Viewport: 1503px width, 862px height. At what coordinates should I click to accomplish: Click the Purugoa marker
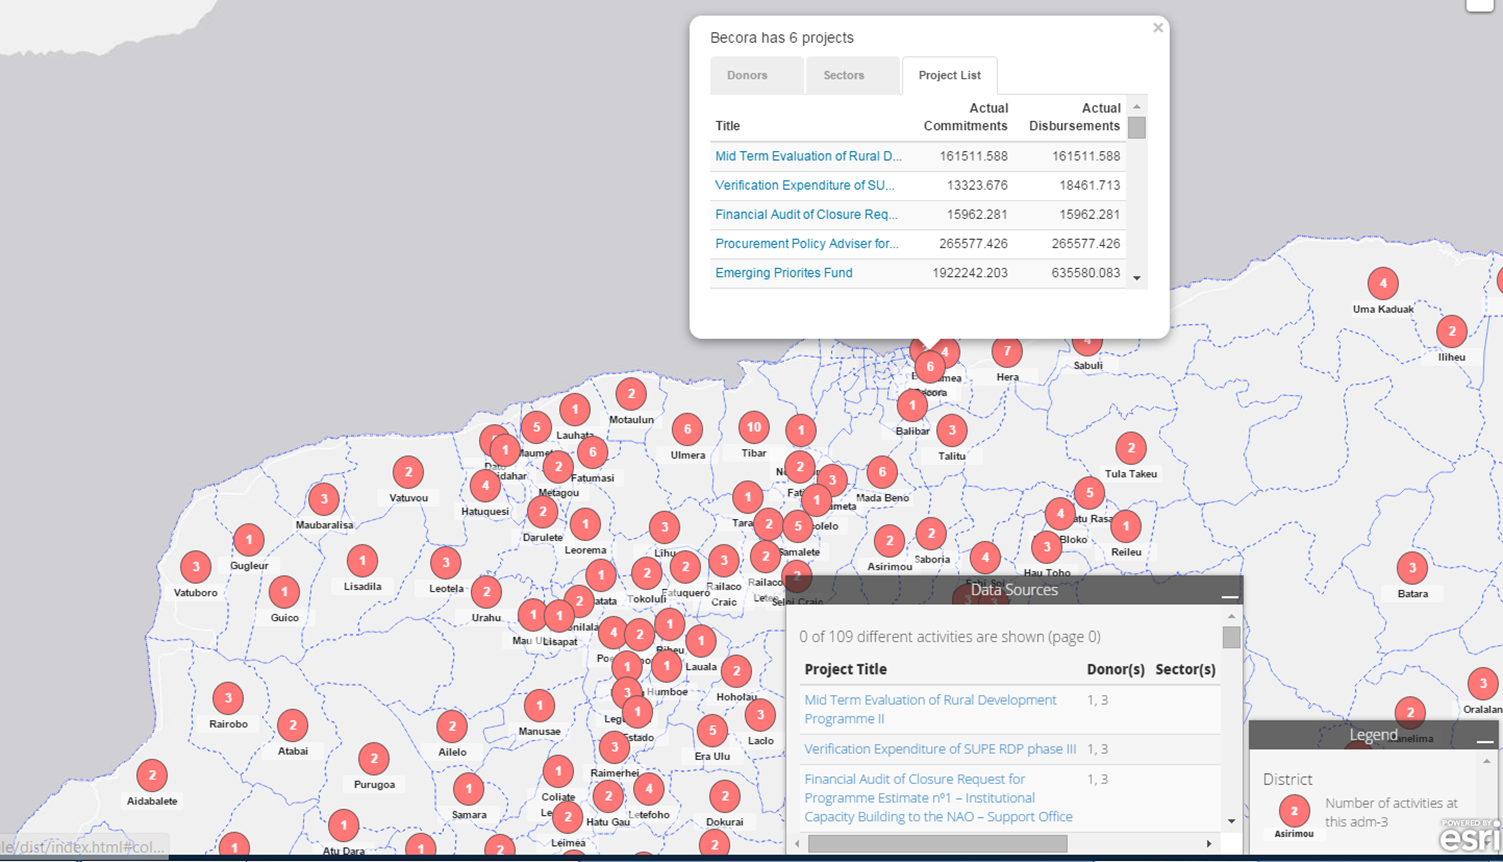374,759
